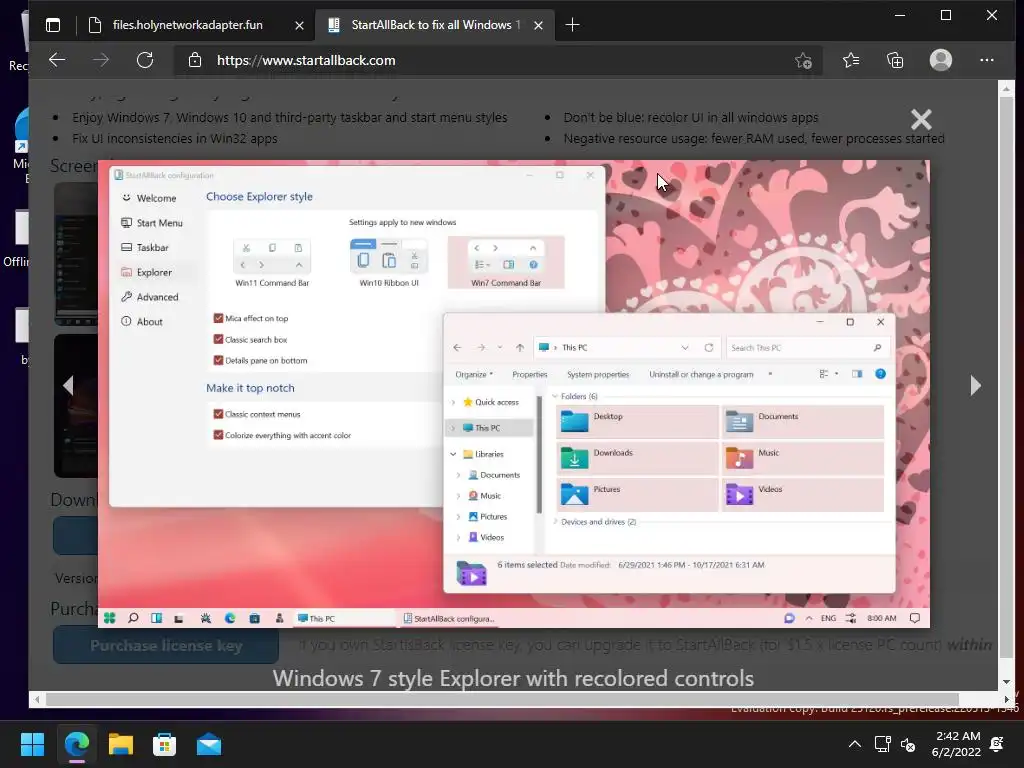1024x768 pixels.
Task: Toggle Classic context menus checkbox
Action: point(218,414)
